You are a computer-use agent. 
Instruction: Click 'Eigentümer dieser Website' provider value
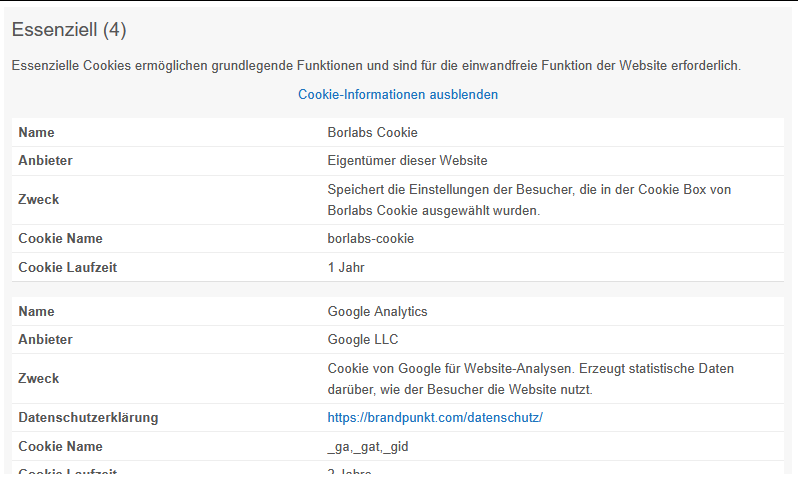(407, 161)
